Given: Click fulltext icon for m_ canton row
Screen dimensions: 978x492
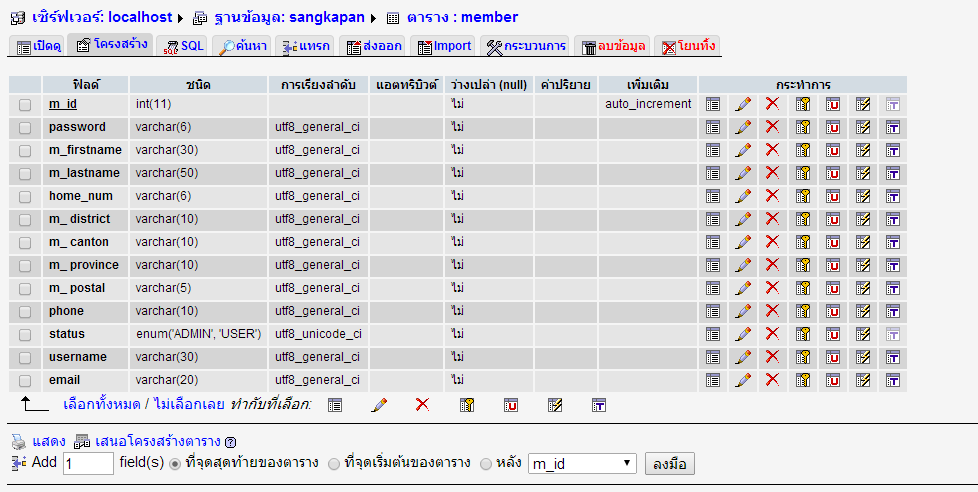Looking at the screenshot, I should (893, 243).
